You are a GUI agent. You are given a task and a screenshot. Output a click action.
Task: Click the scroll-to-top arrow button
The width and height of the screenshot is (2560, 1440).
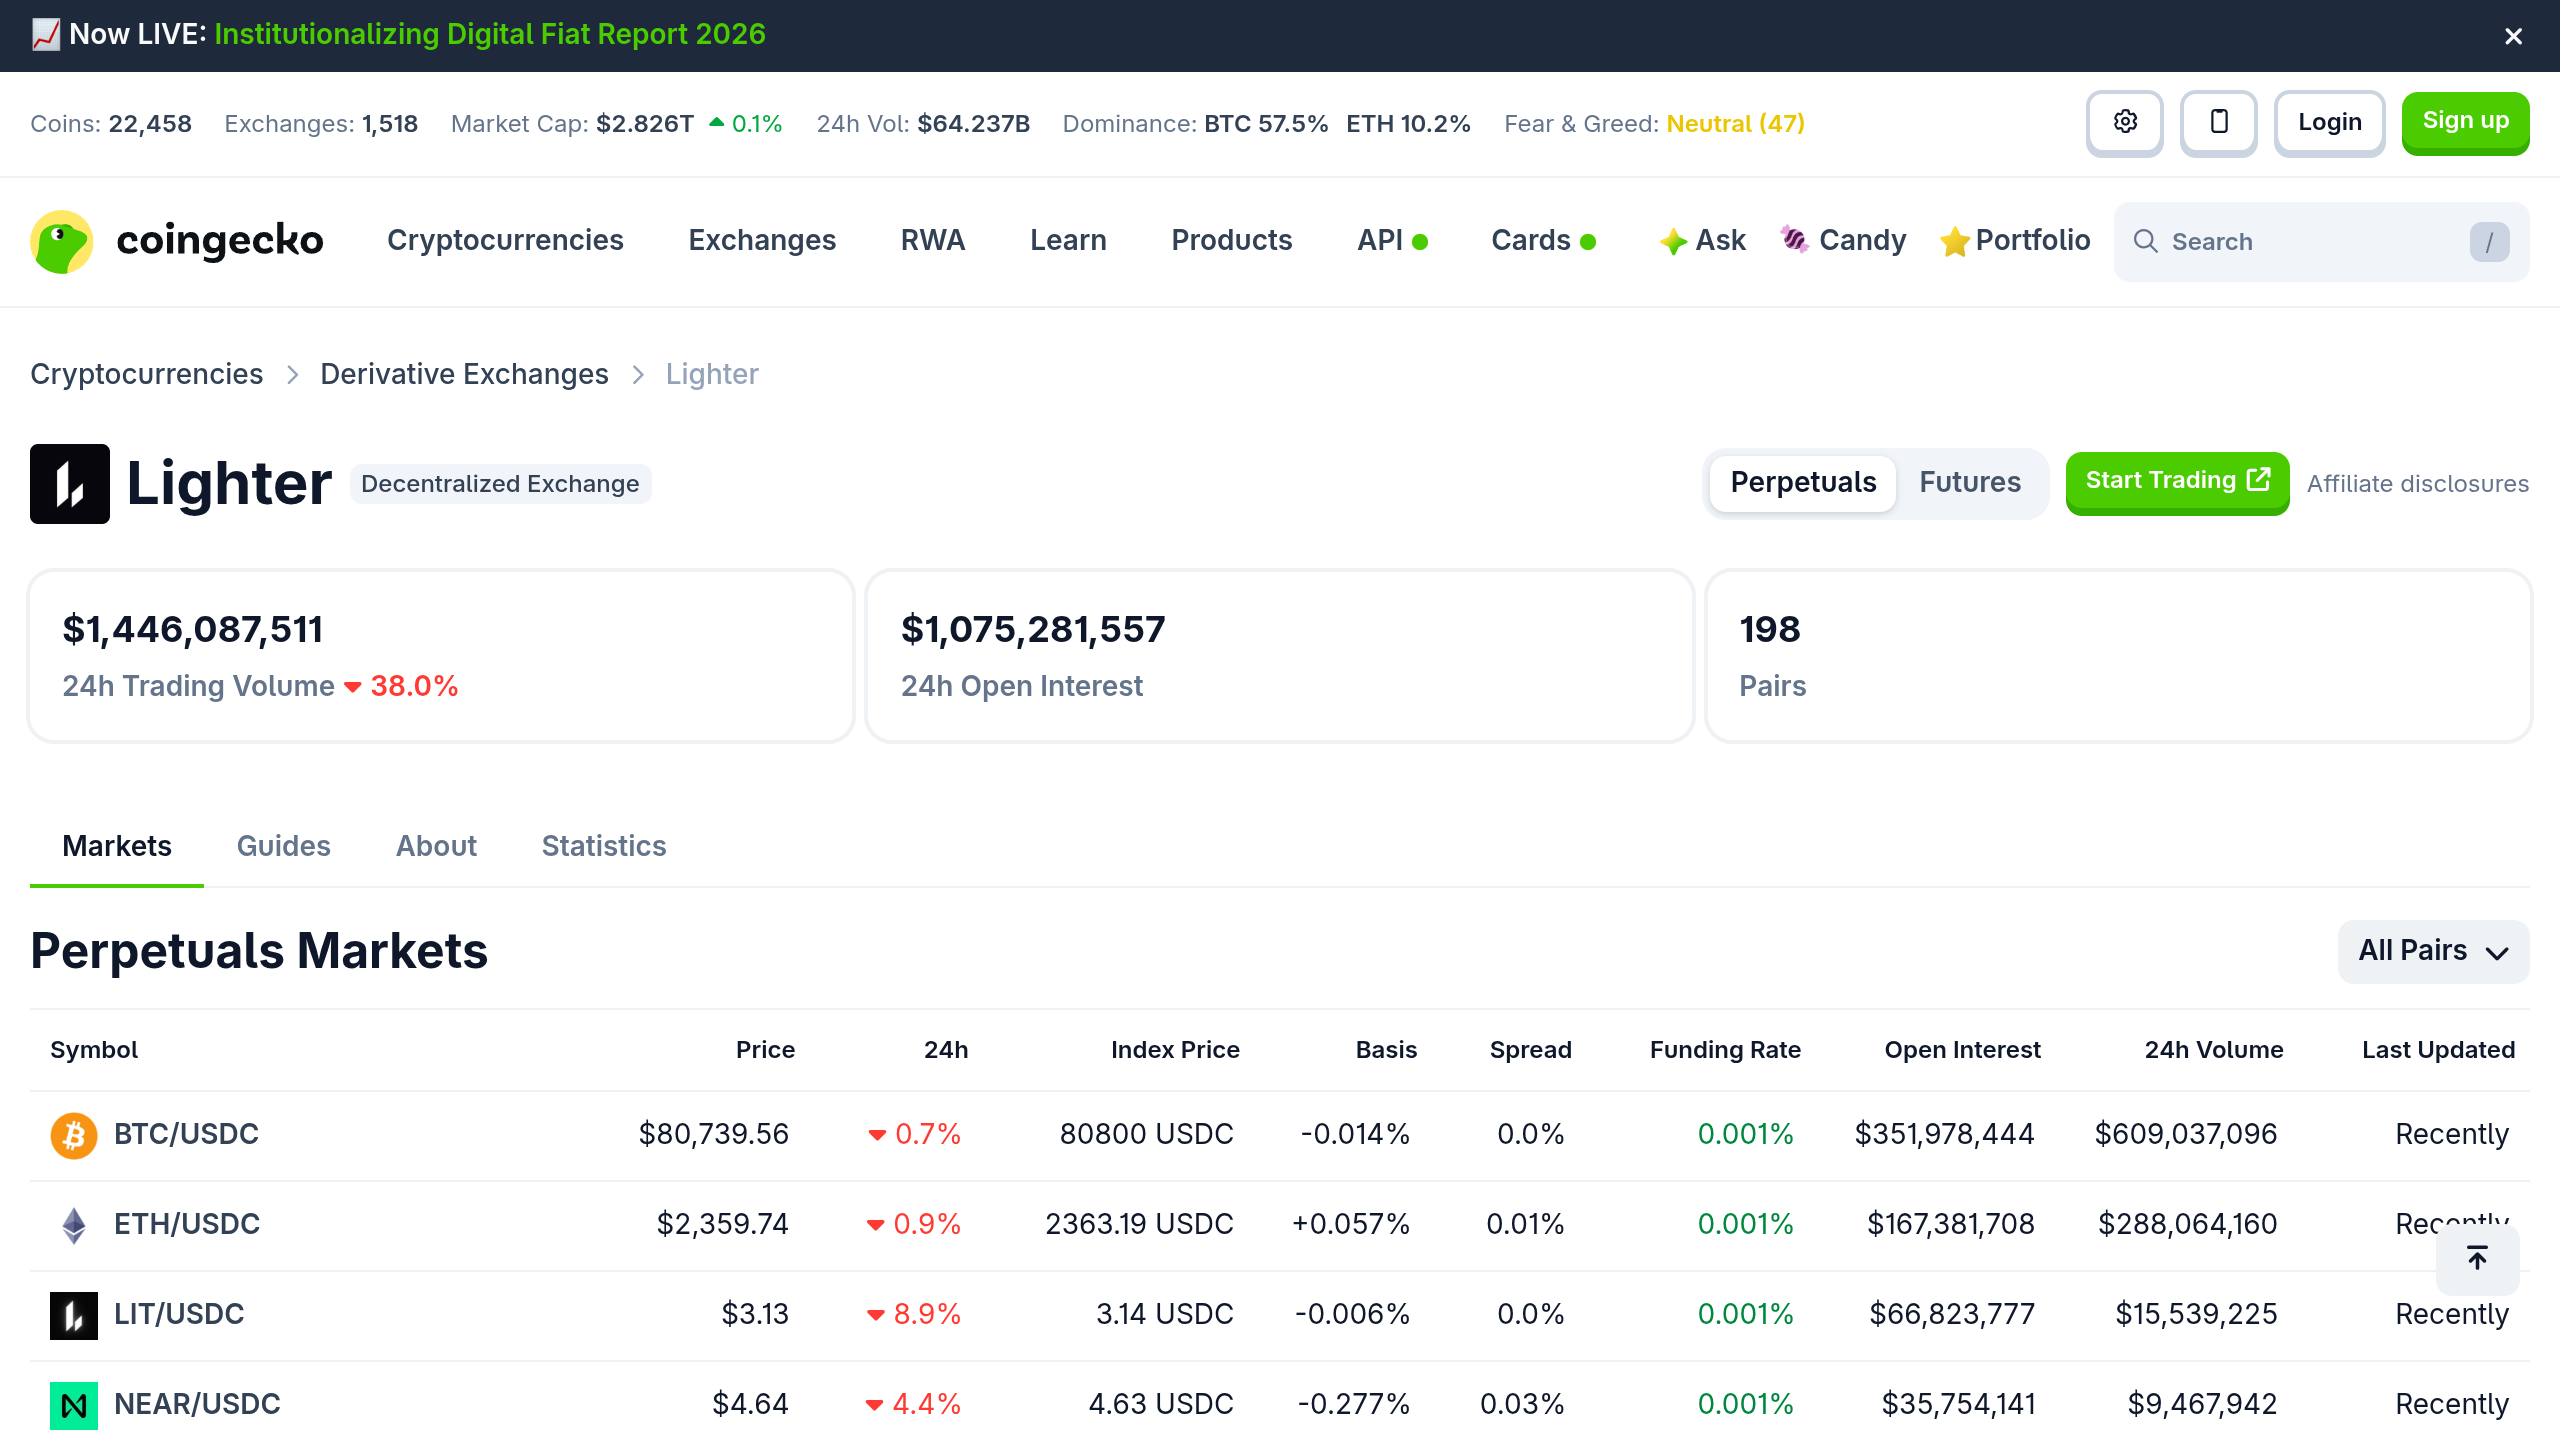pyautogui.click(x=2477, y=1258)
